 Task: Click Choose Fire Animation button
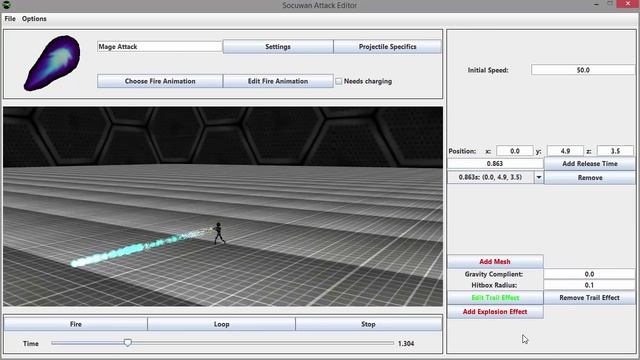point(160,81)
